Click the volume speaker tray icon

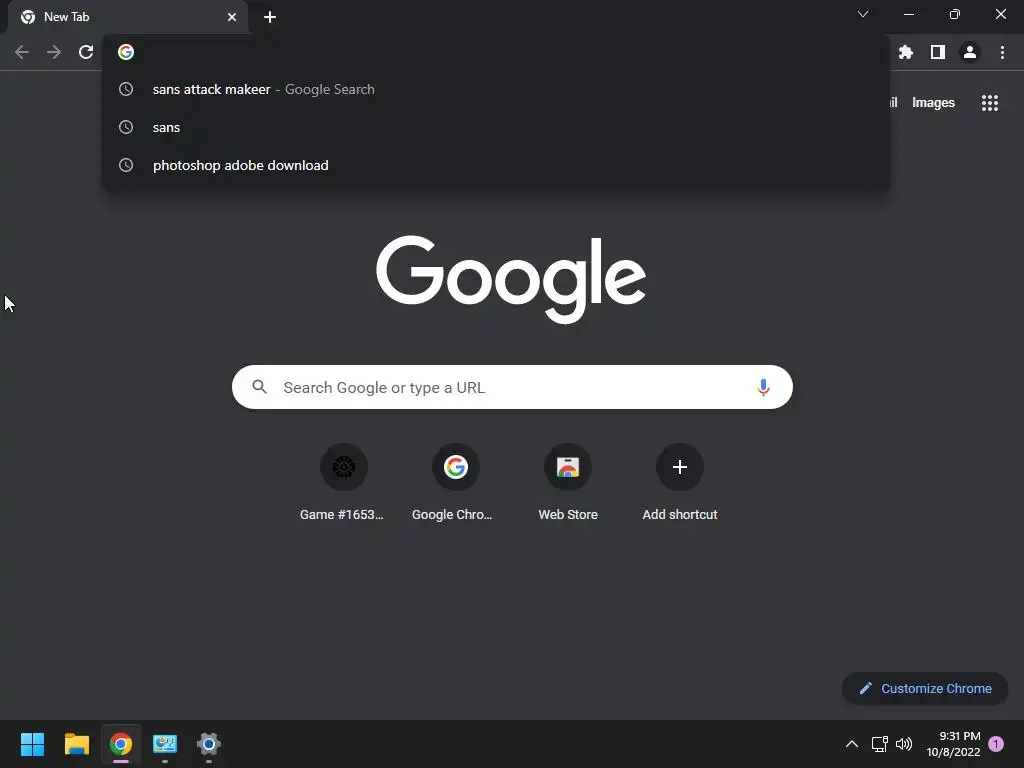click(x=904, y=744)
